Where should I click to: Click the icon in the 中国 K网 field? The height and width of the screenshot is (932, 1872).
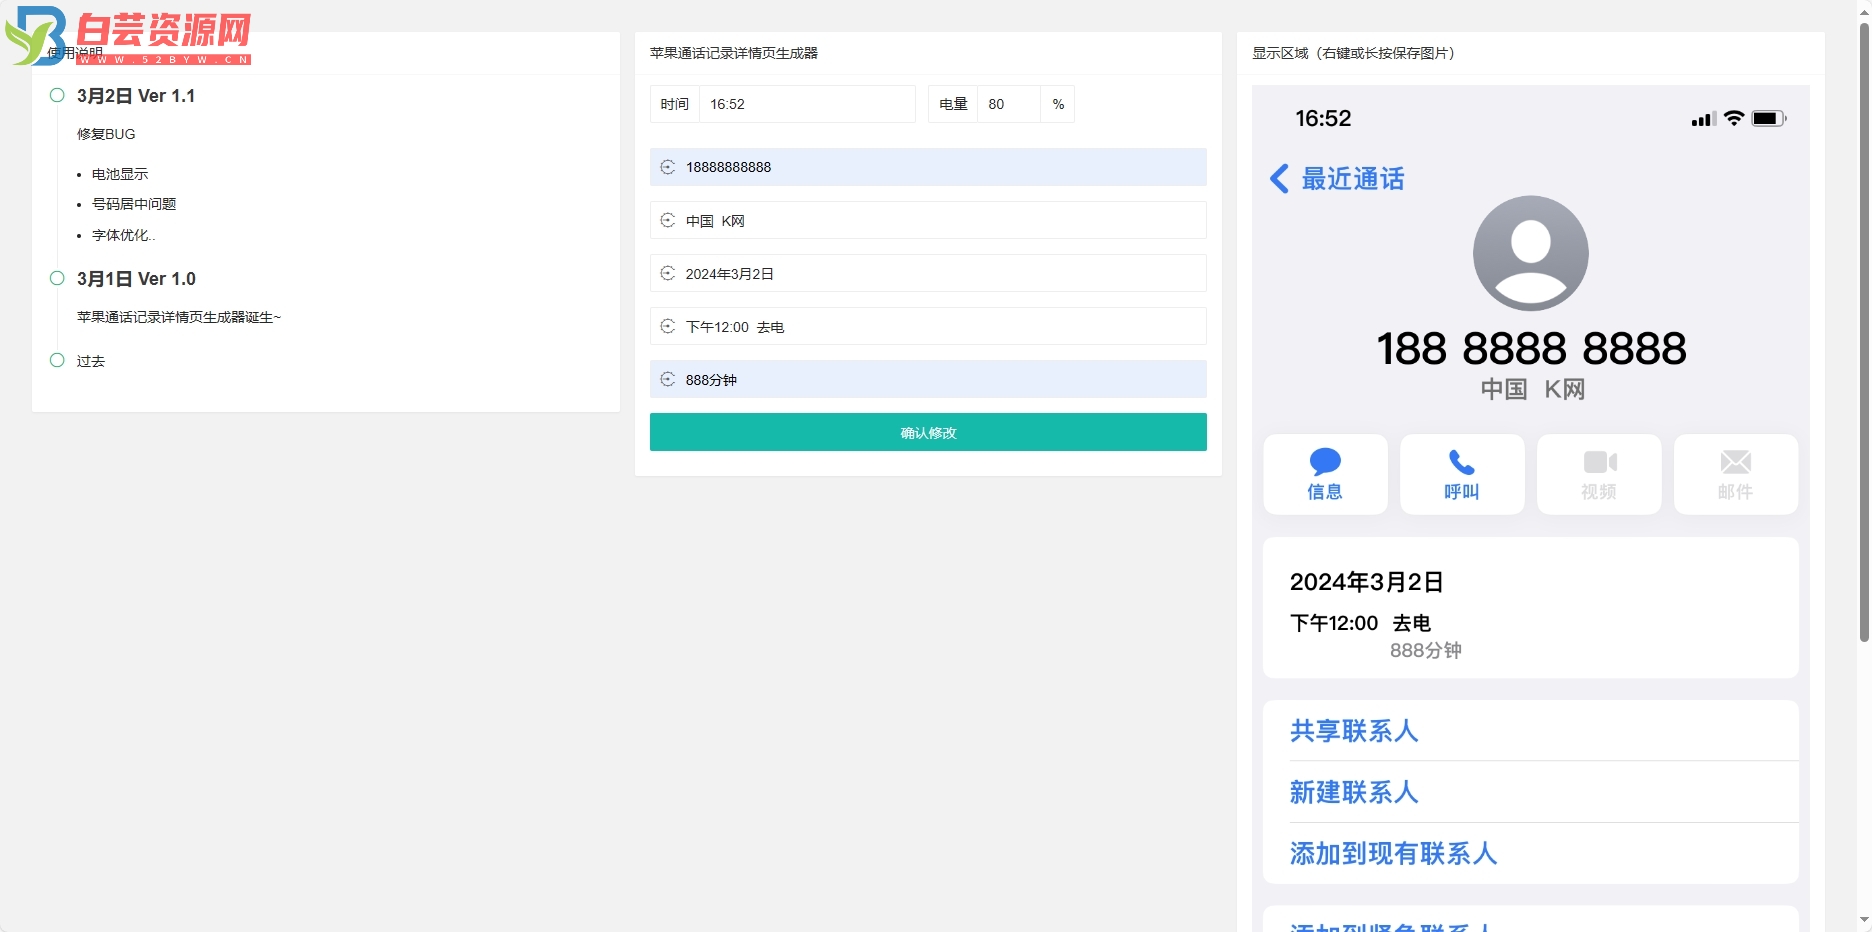tap(668, 220)
